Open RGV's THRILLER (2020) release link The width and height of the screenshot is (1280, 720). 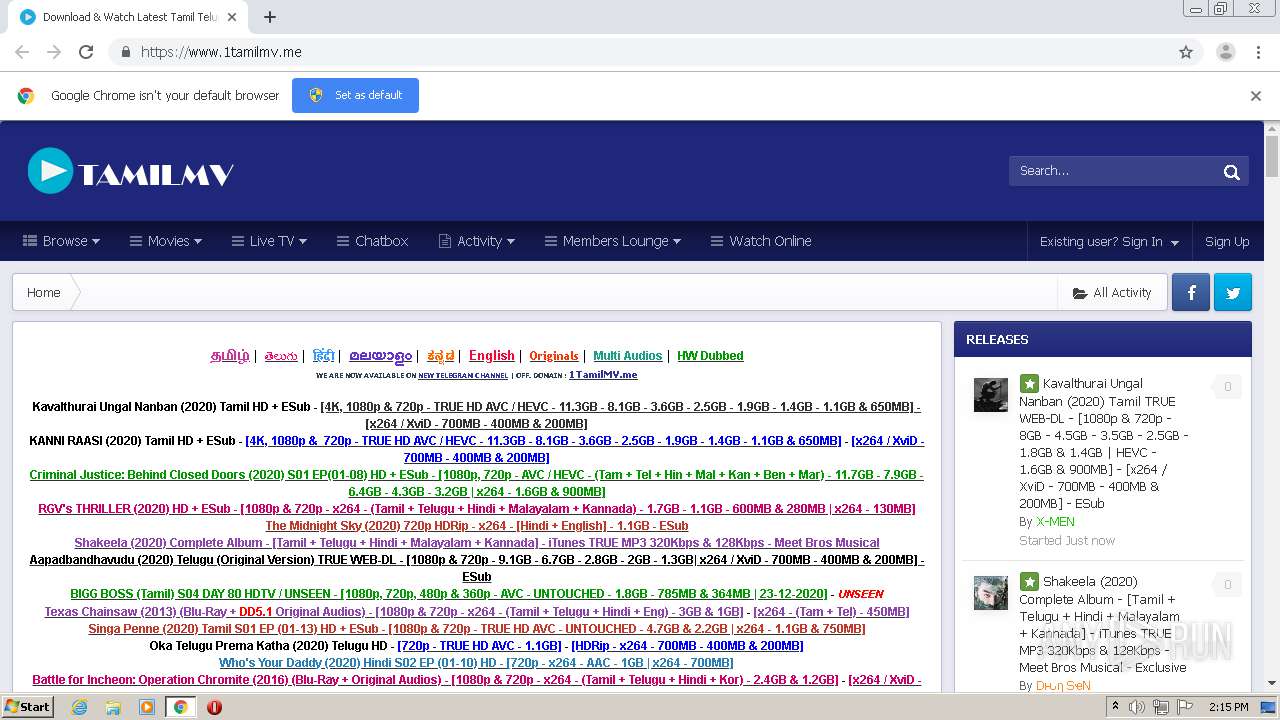pyautogui.click(x=477, y=509)
